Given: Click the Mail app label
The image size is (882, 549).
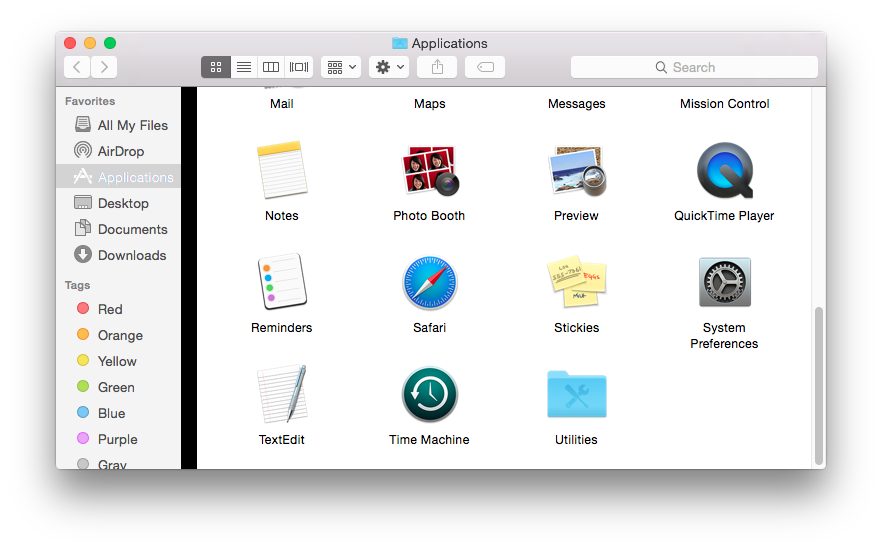Looking at the screenshot, I should tap(282, 104).
